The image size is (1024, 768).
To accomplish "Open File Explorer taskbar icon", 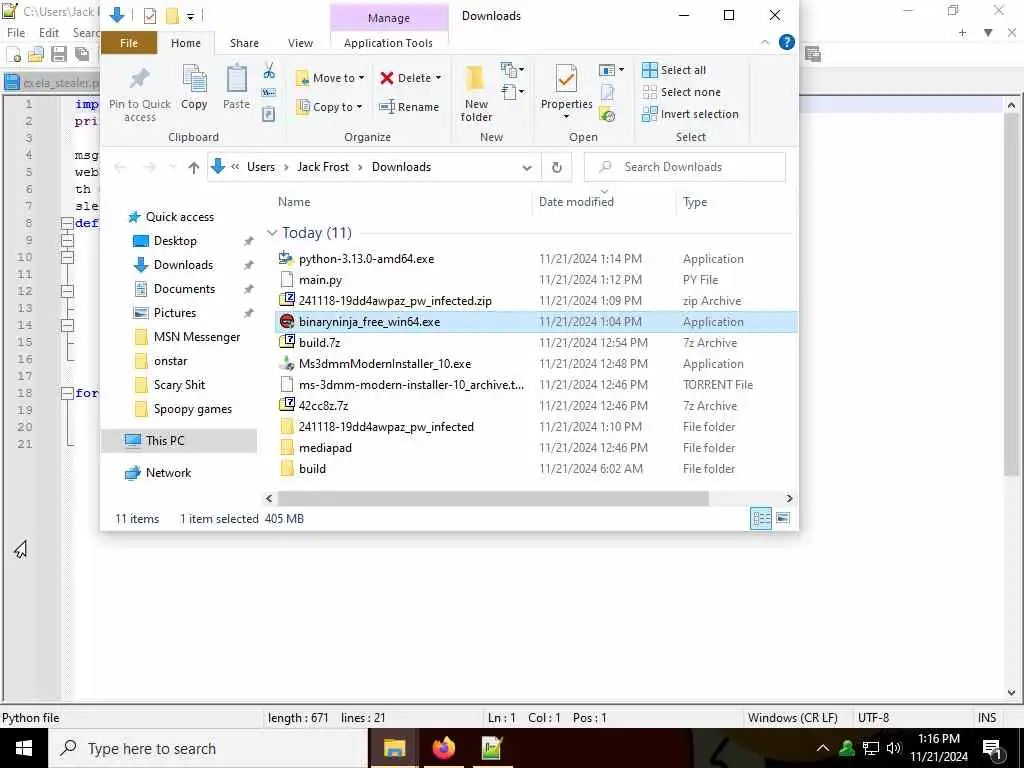I will tap(394, 748).
